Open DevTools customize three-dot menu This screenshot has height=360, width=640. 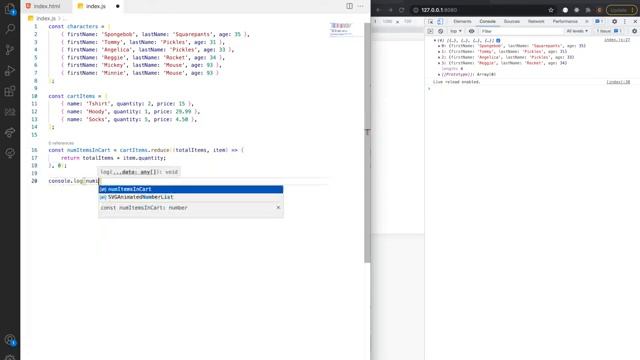[x=624, y=21]
